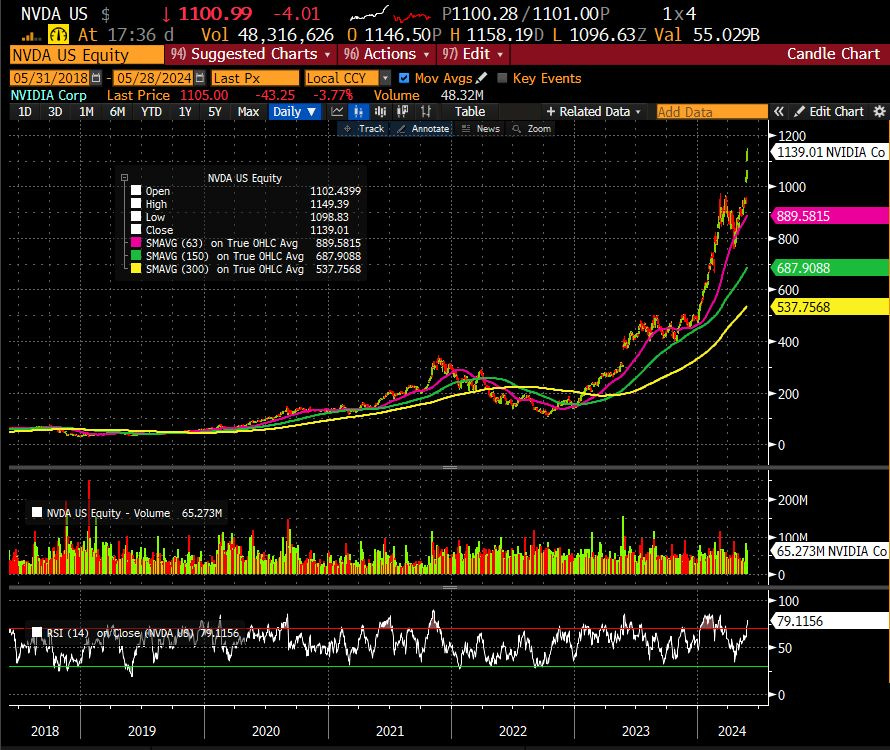Click the Last Px field
Image resolution: width=890 pixels, height=750 pixels.
(x=255, y=78)
